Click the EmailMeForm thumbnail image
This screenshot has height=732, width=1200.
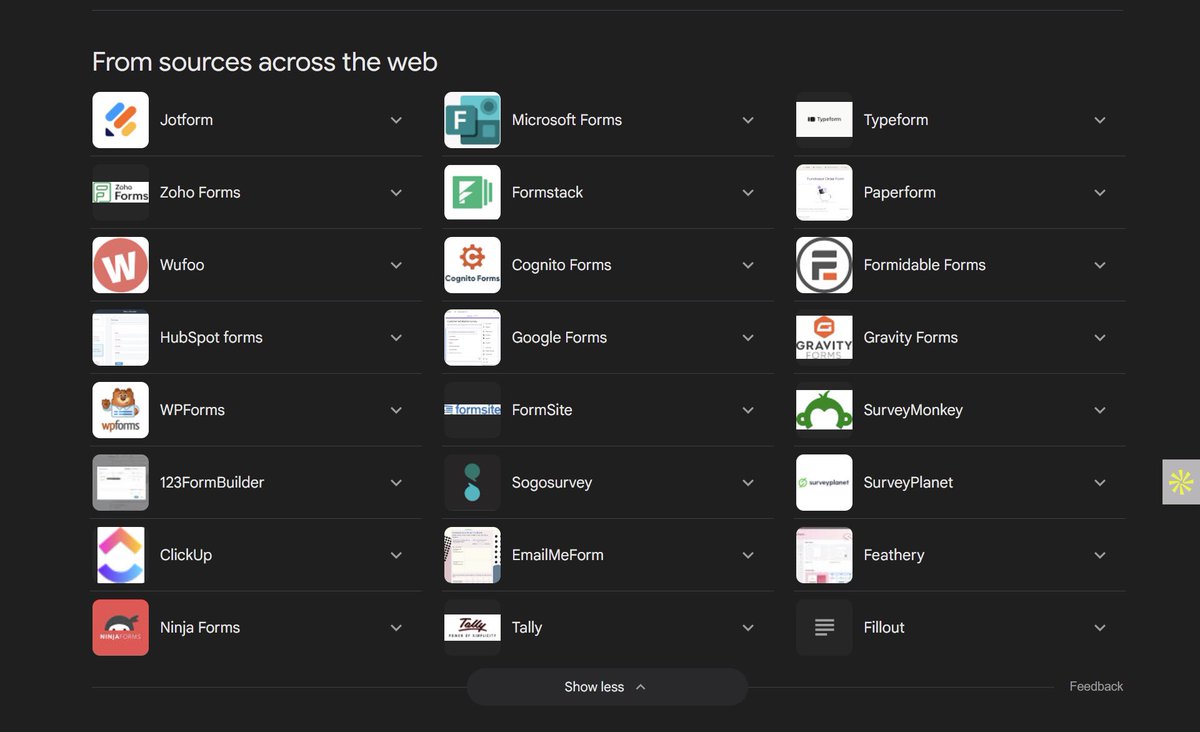472,555
